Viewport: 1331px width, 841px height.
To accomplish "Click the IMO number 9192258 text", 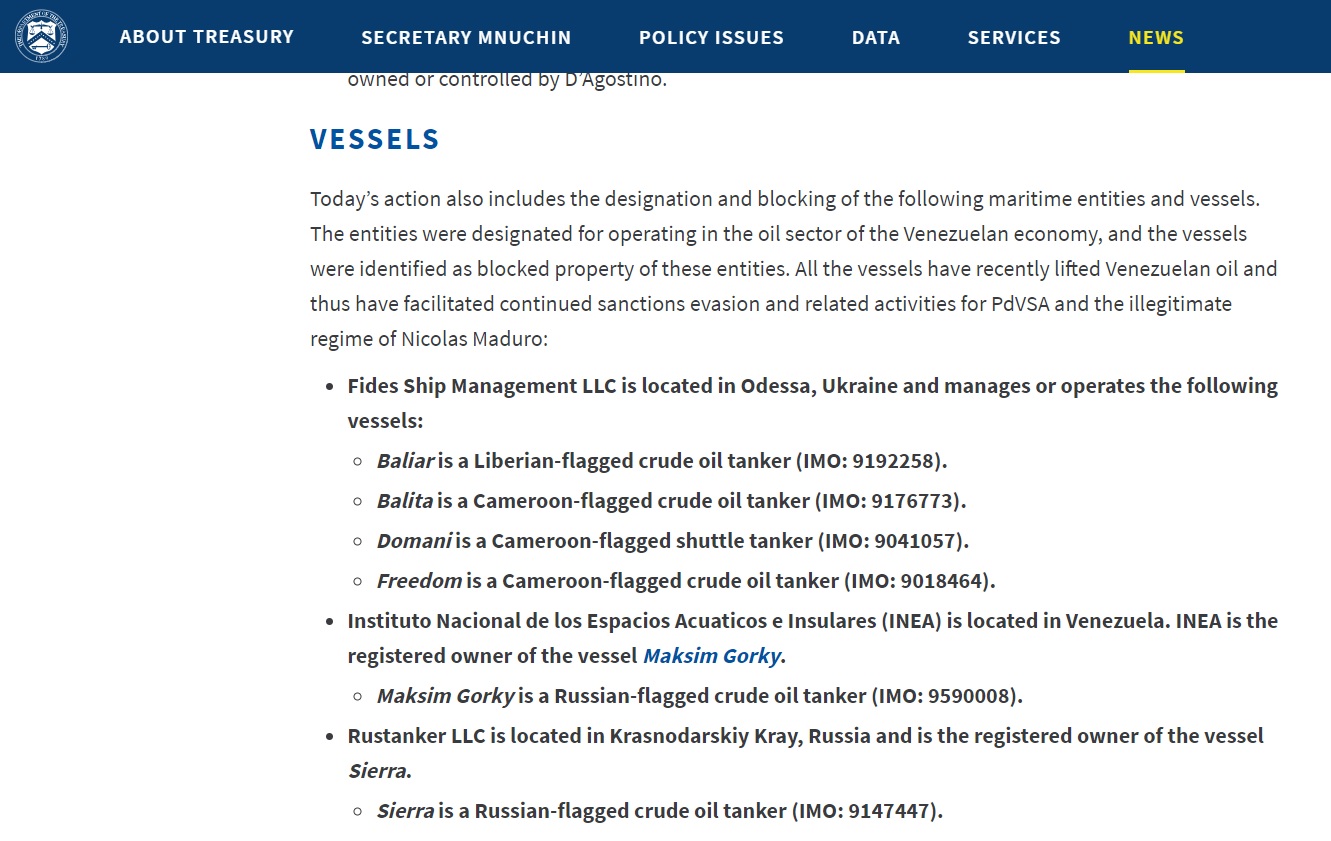I will pyautogui.click(x=893, y=461).
